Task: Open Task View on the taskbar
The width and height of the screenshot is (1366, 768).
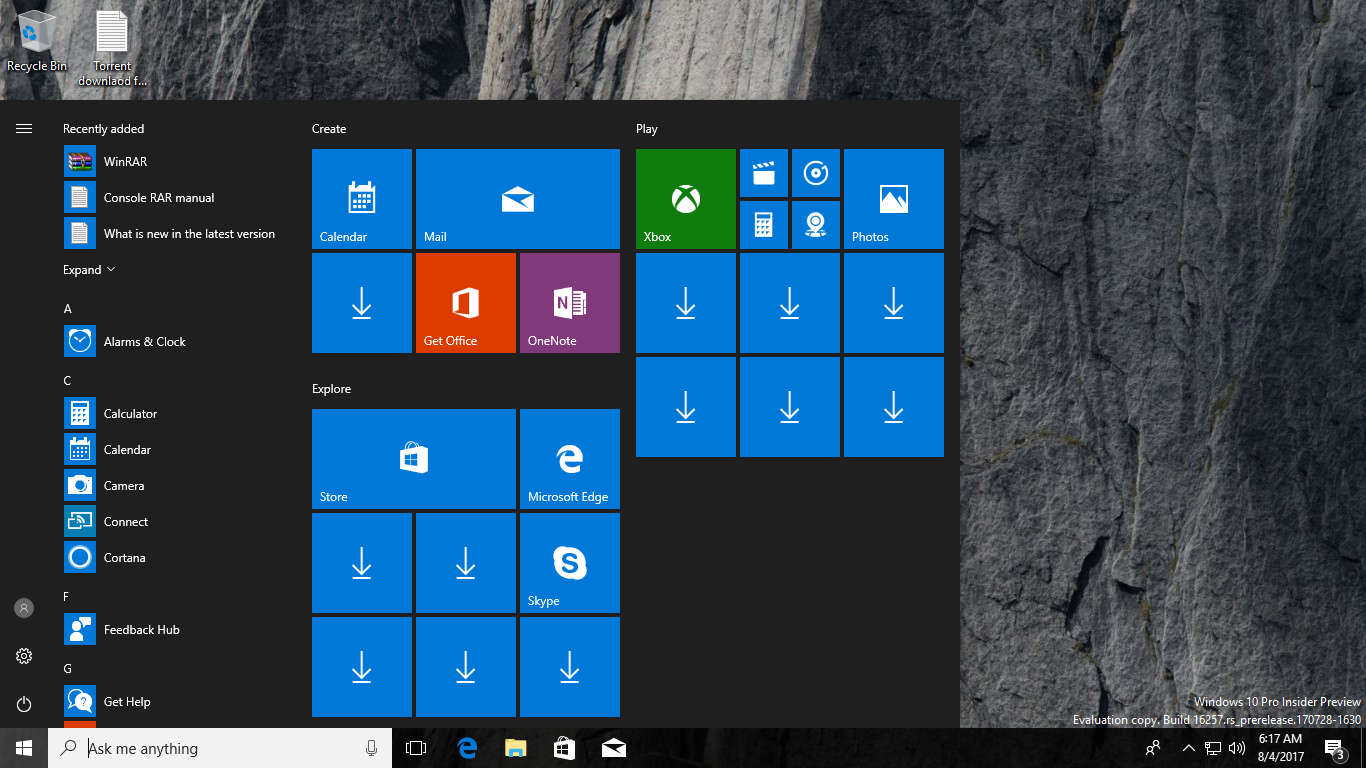Action: (416, 748)
